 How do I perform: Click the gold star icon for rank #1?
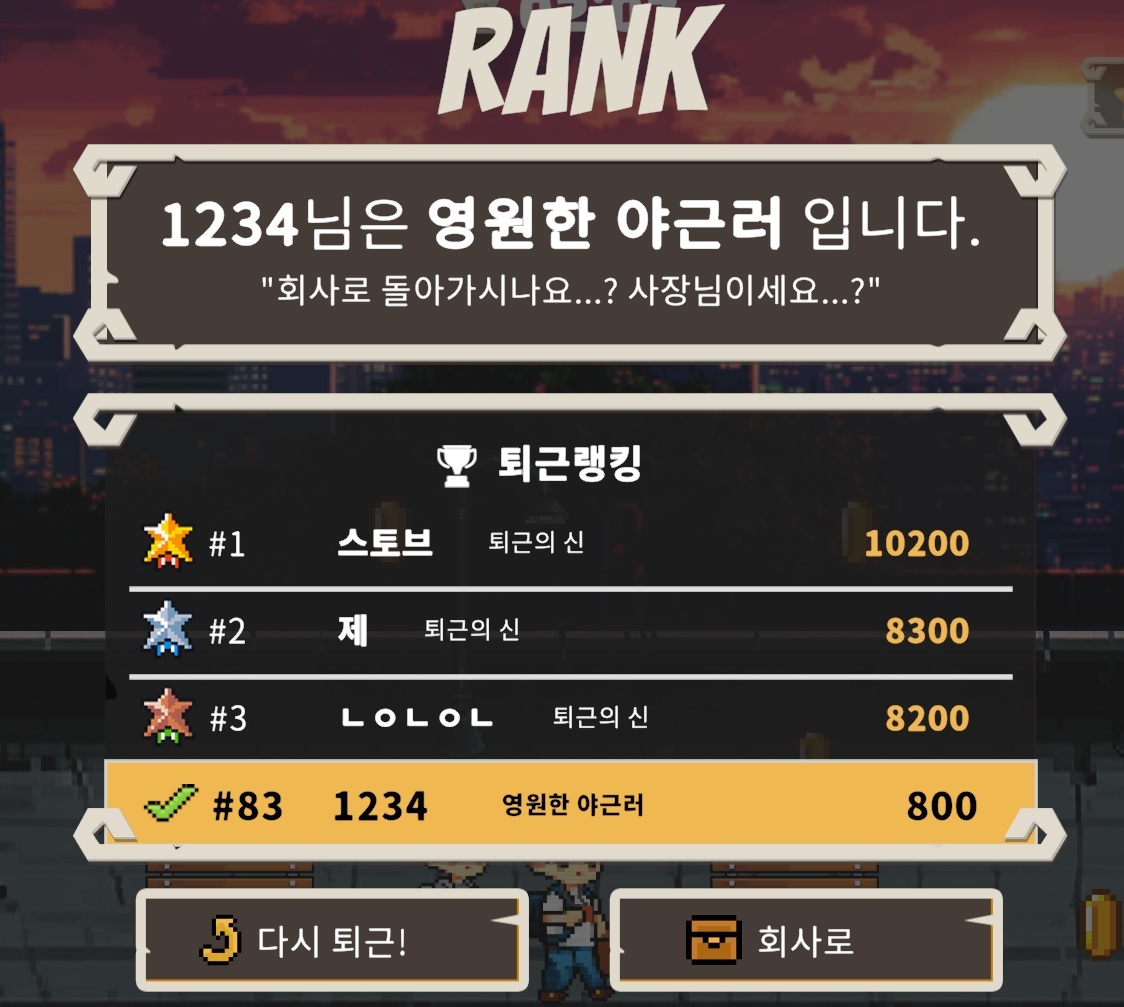click(168, 541)
